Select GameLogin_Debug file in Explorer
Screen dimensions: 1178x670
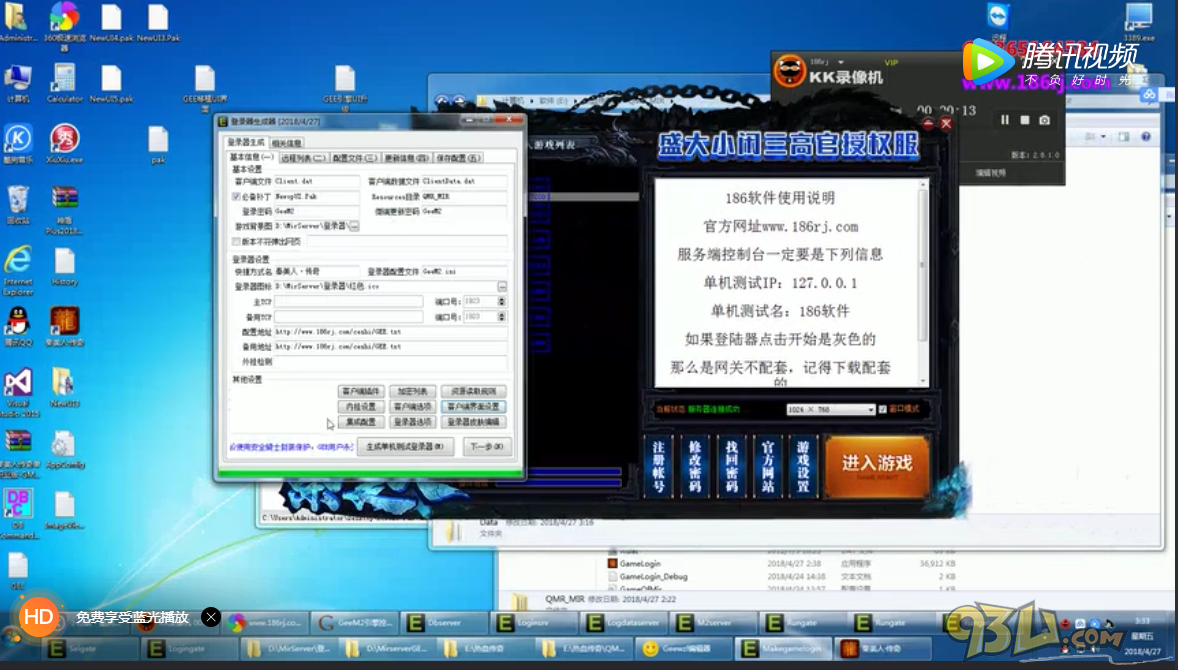652,577
